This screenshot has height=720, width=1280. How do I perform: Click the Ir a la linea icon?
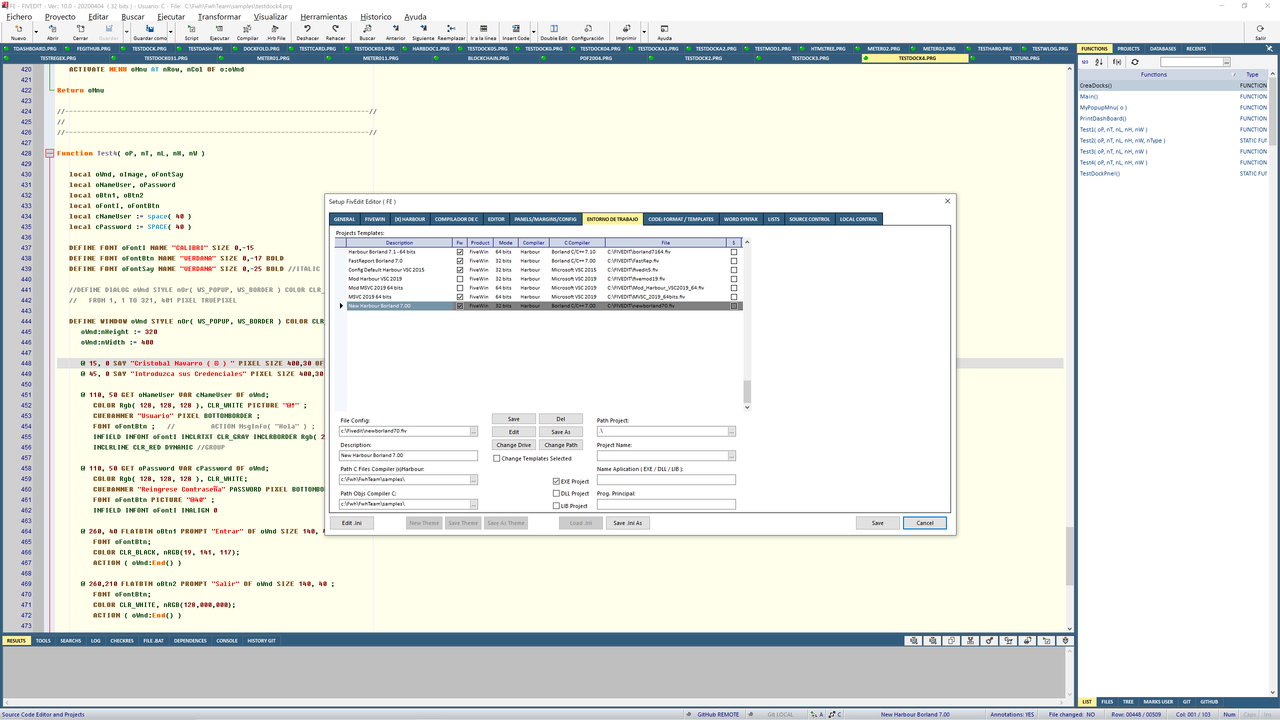click(x=484, y=31)
